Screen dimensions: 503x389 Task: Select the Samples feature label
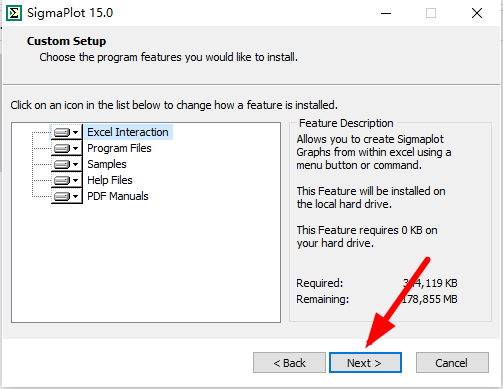click(x=107, y=164)
